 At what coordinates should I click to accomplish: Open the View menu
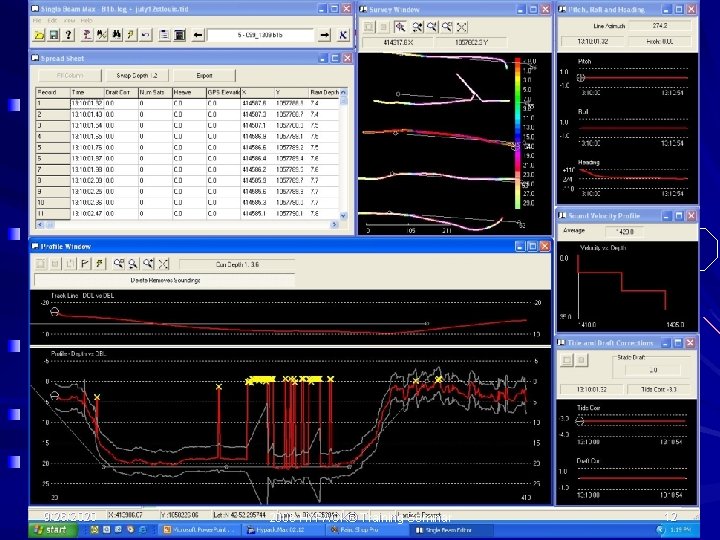70,19
